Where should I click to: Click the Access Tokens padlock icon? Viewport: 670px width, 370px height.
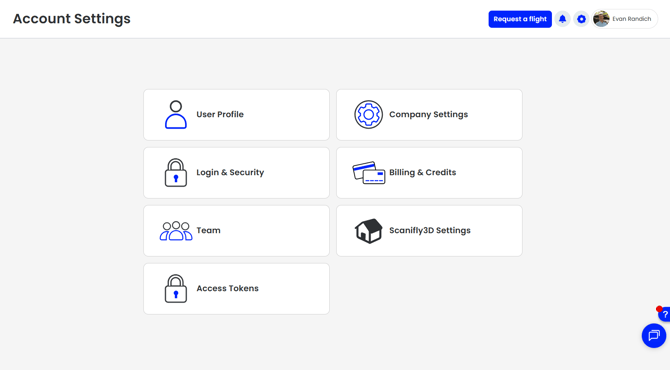pyautogui.click(x=176, y=288)
